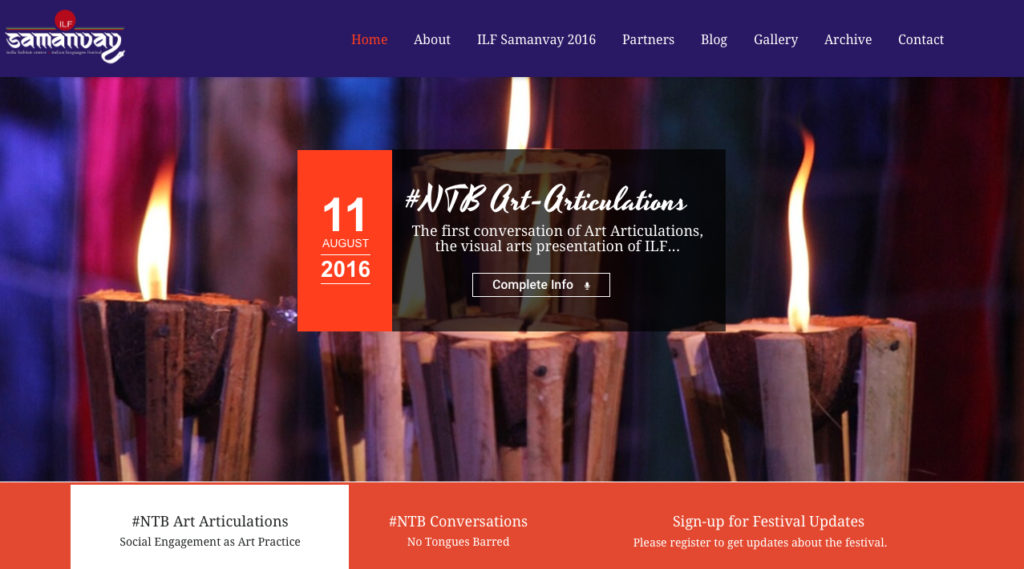Click Social Engagement as Art Practice subtitle
The height and width of the screenshot is (569, 1024).
tap(210, 542)
